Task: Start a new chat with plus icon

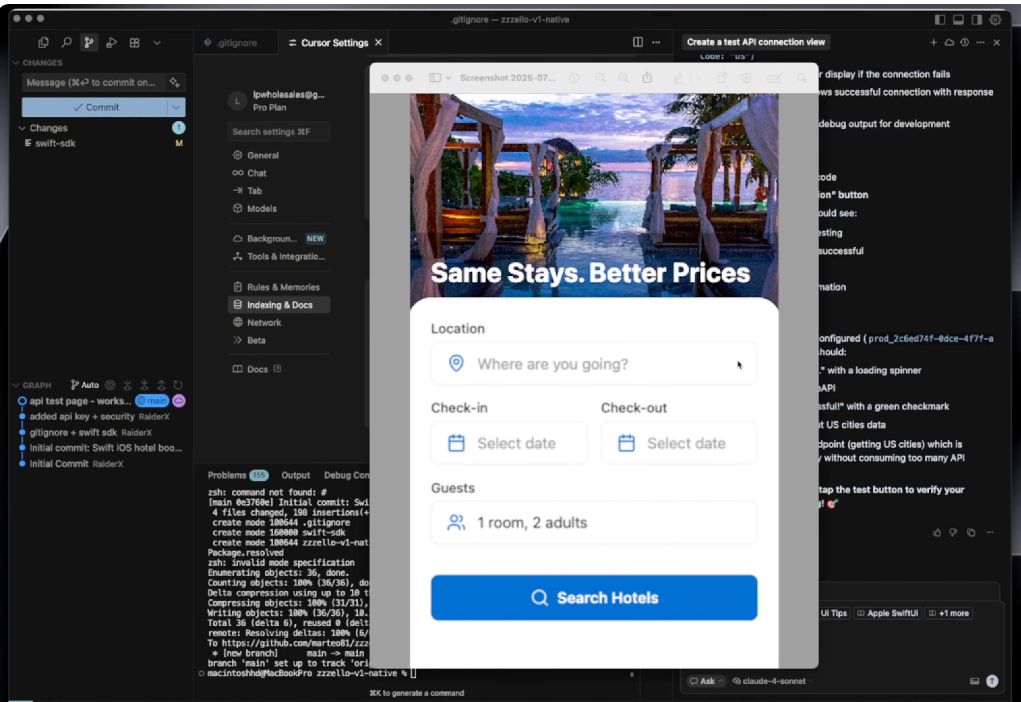Action: (x=933, y=42)
